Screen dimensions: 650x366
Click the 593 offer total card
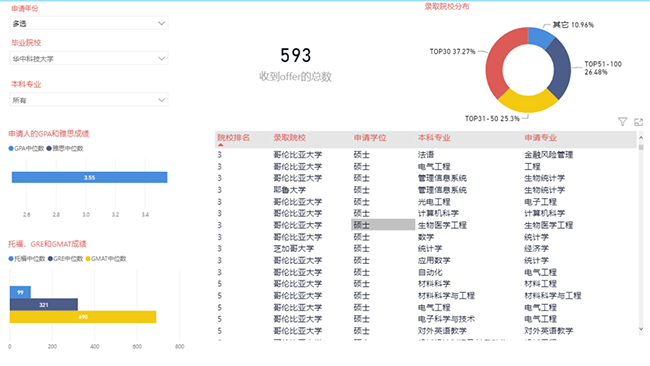[296, 64]
